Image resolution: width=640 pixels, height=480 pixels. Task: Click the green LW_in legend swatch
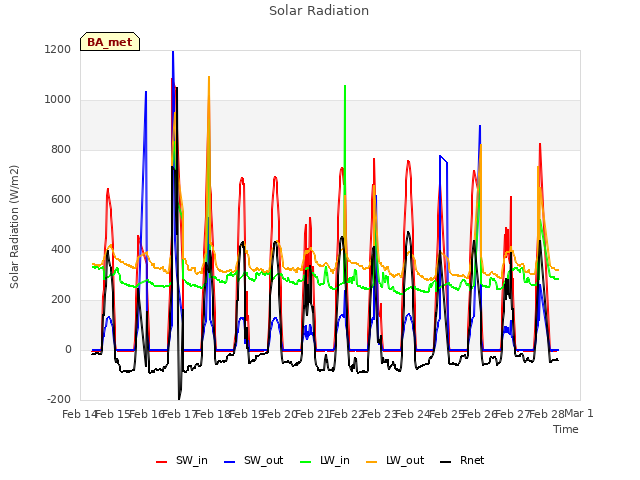tap(306, 462)
